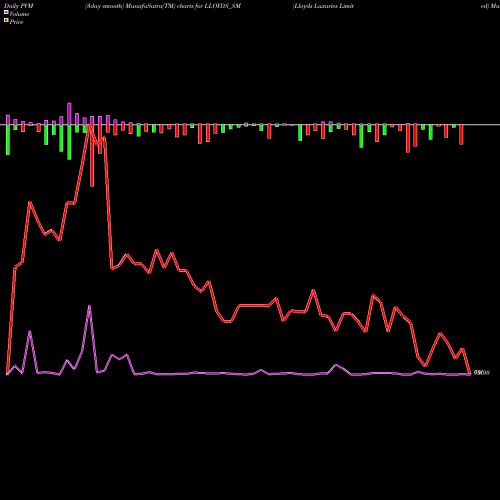Click the Daily PVM title text
The height and width of the screenshot is (500, 500).
pyautogui.click(x=19, y=6)
